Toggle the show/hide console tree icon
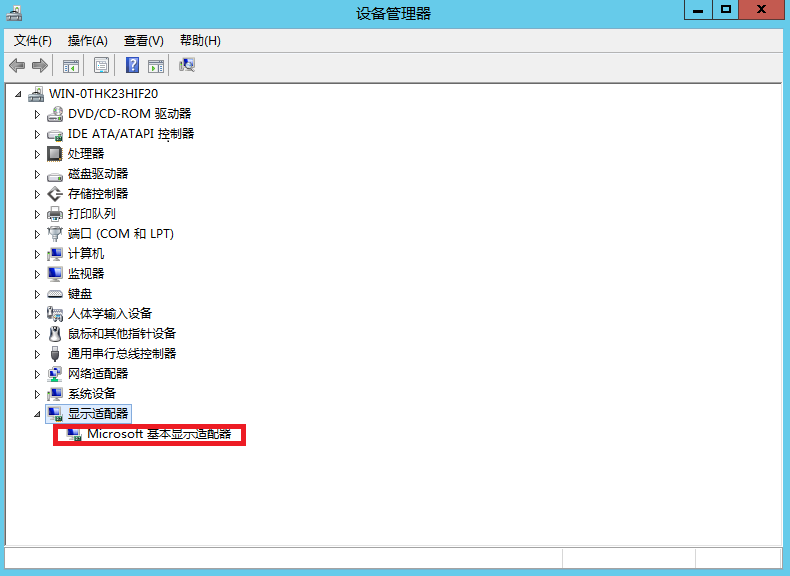Image resolution: width=790 pixels, height=576 pixels. 71,66
